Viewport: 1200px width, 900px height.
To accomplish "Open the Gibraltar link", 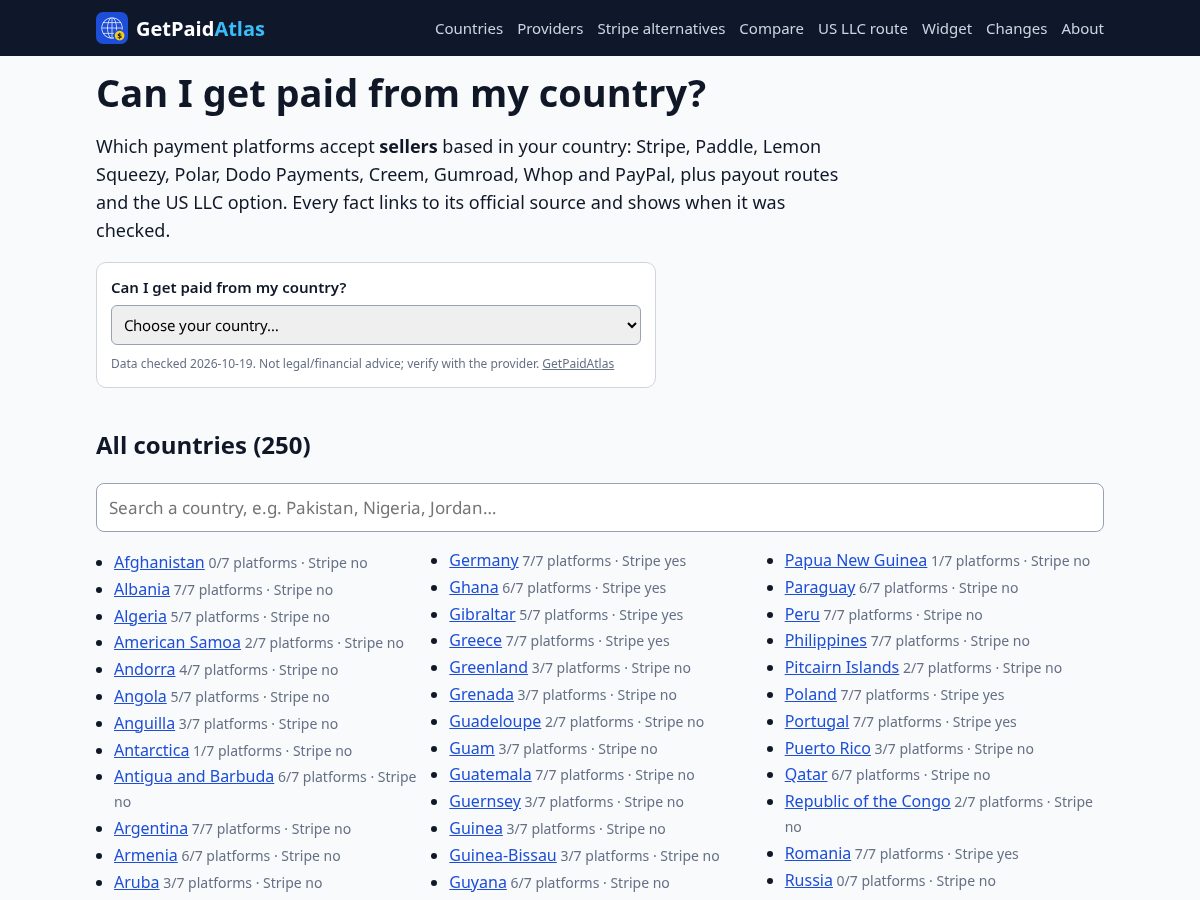I will point(482,614).
